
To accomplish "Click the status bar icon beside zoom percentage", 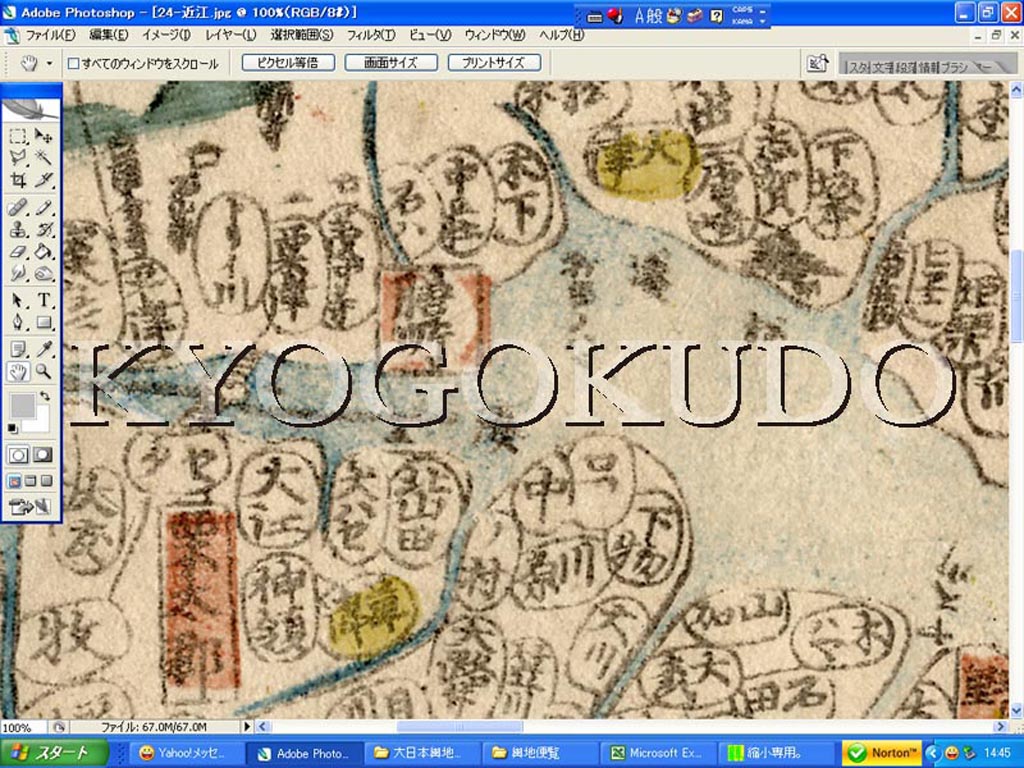I will [59, 727].
